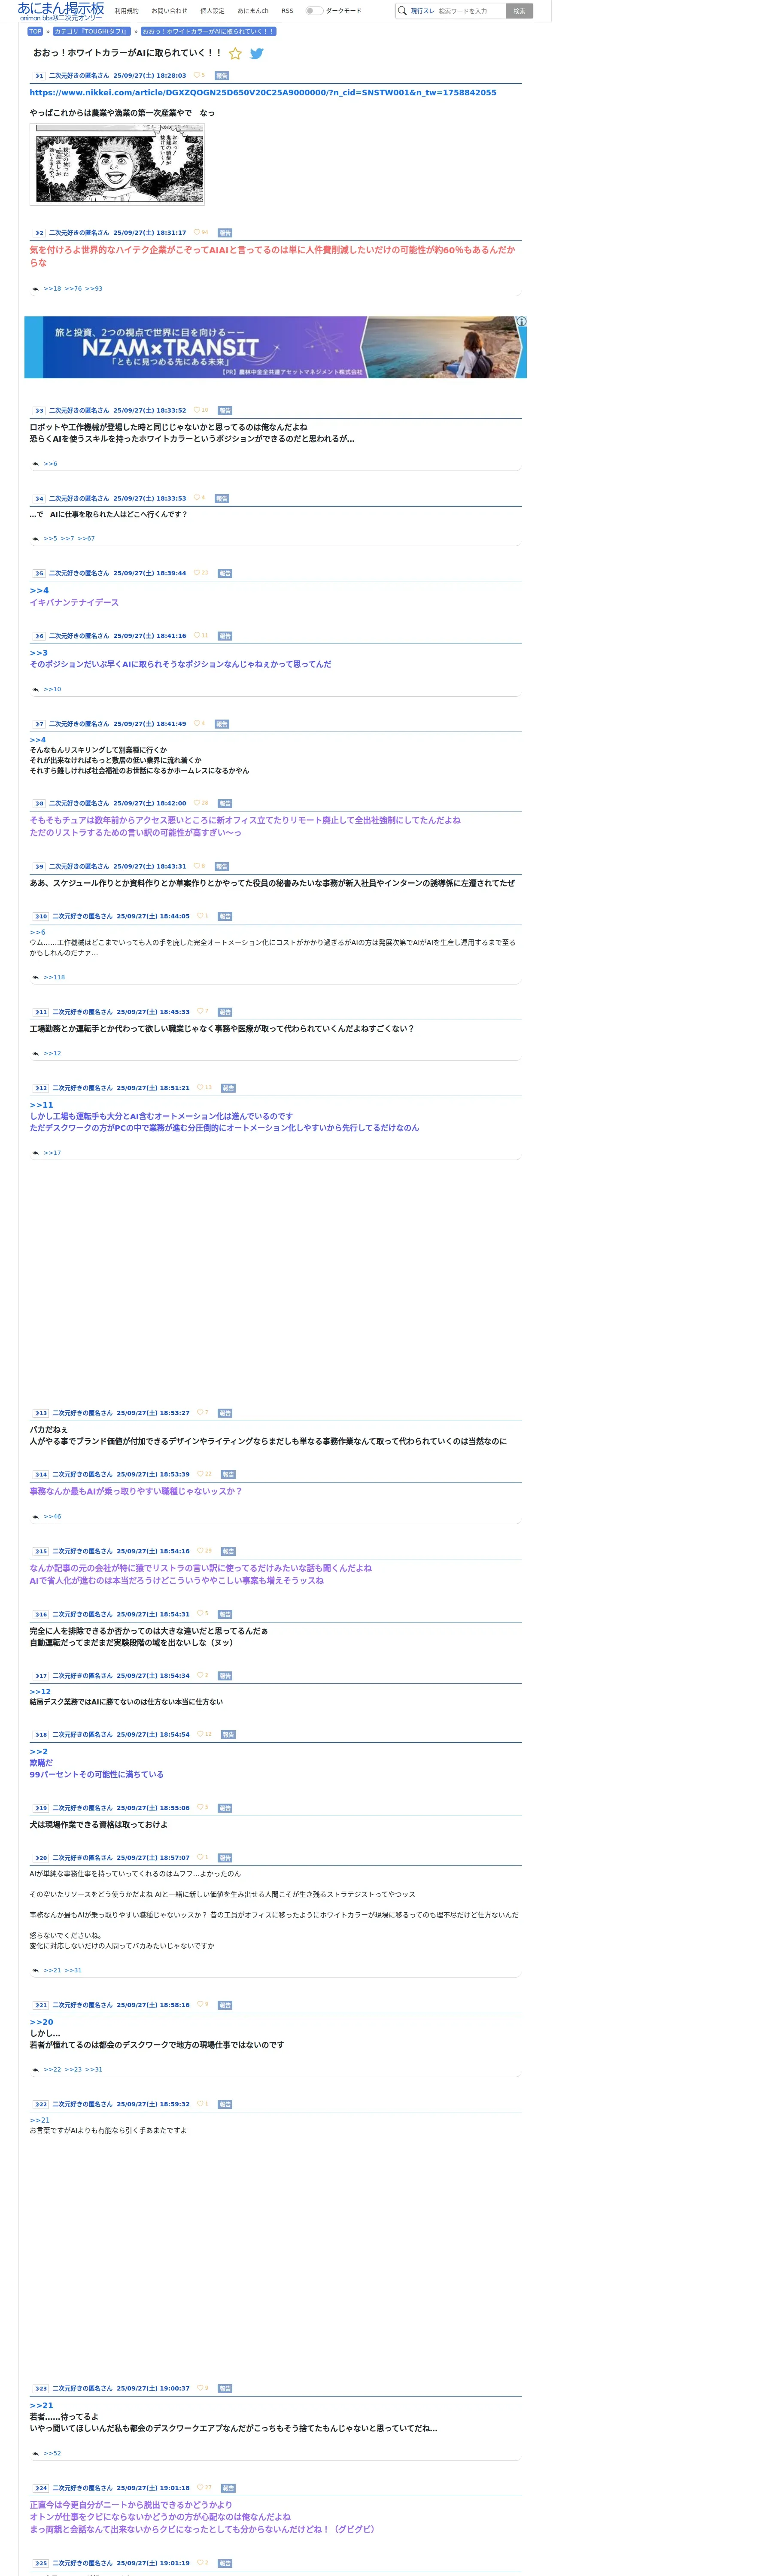
Task: Click the >>11 anchor in post 12's body
Action: 41,1105
